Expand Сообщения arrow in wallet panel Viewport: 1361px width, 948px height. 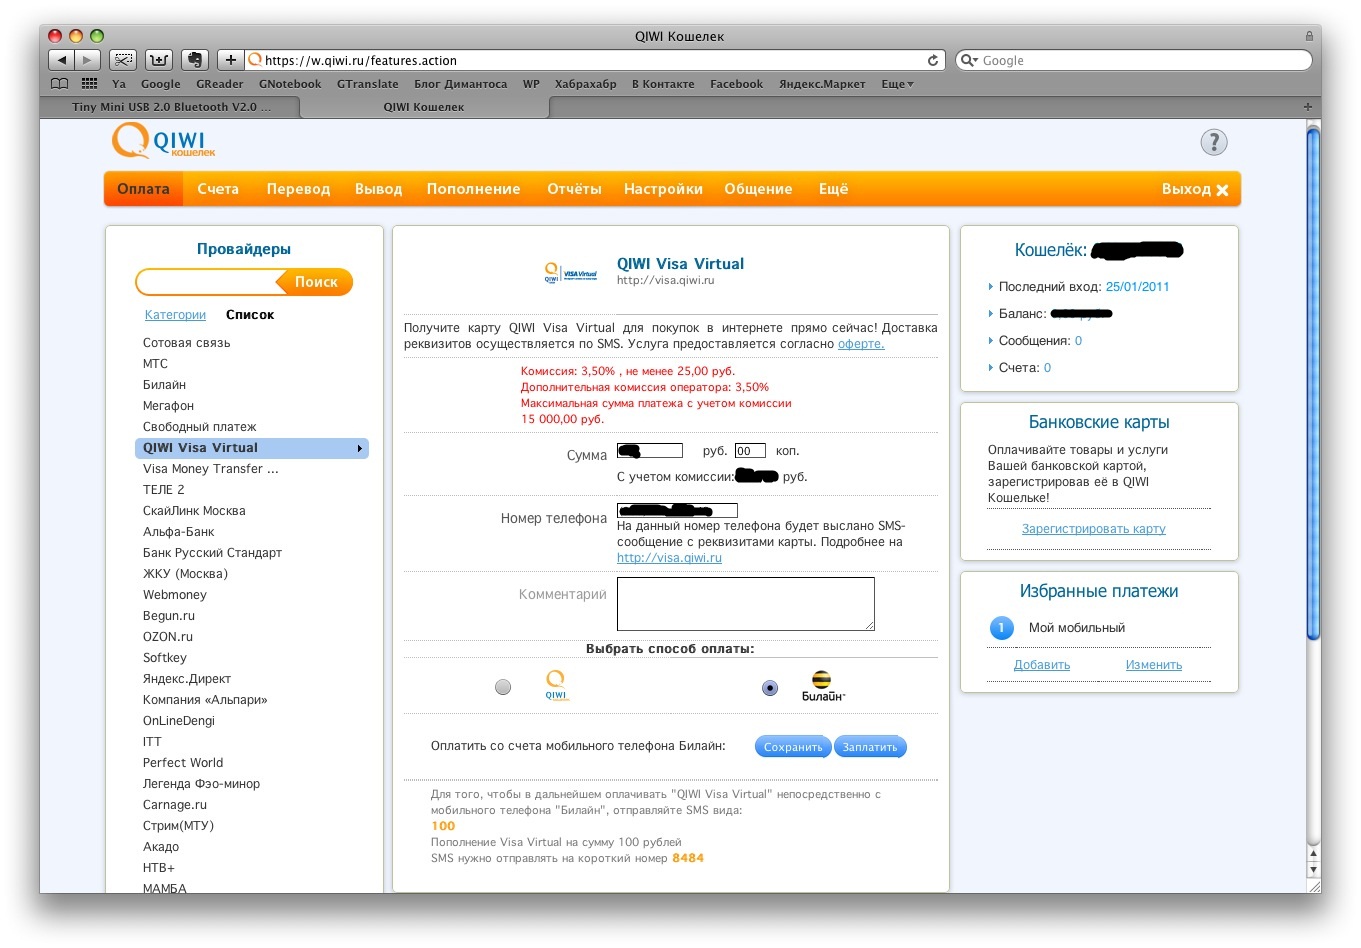[x=991, y=341]
